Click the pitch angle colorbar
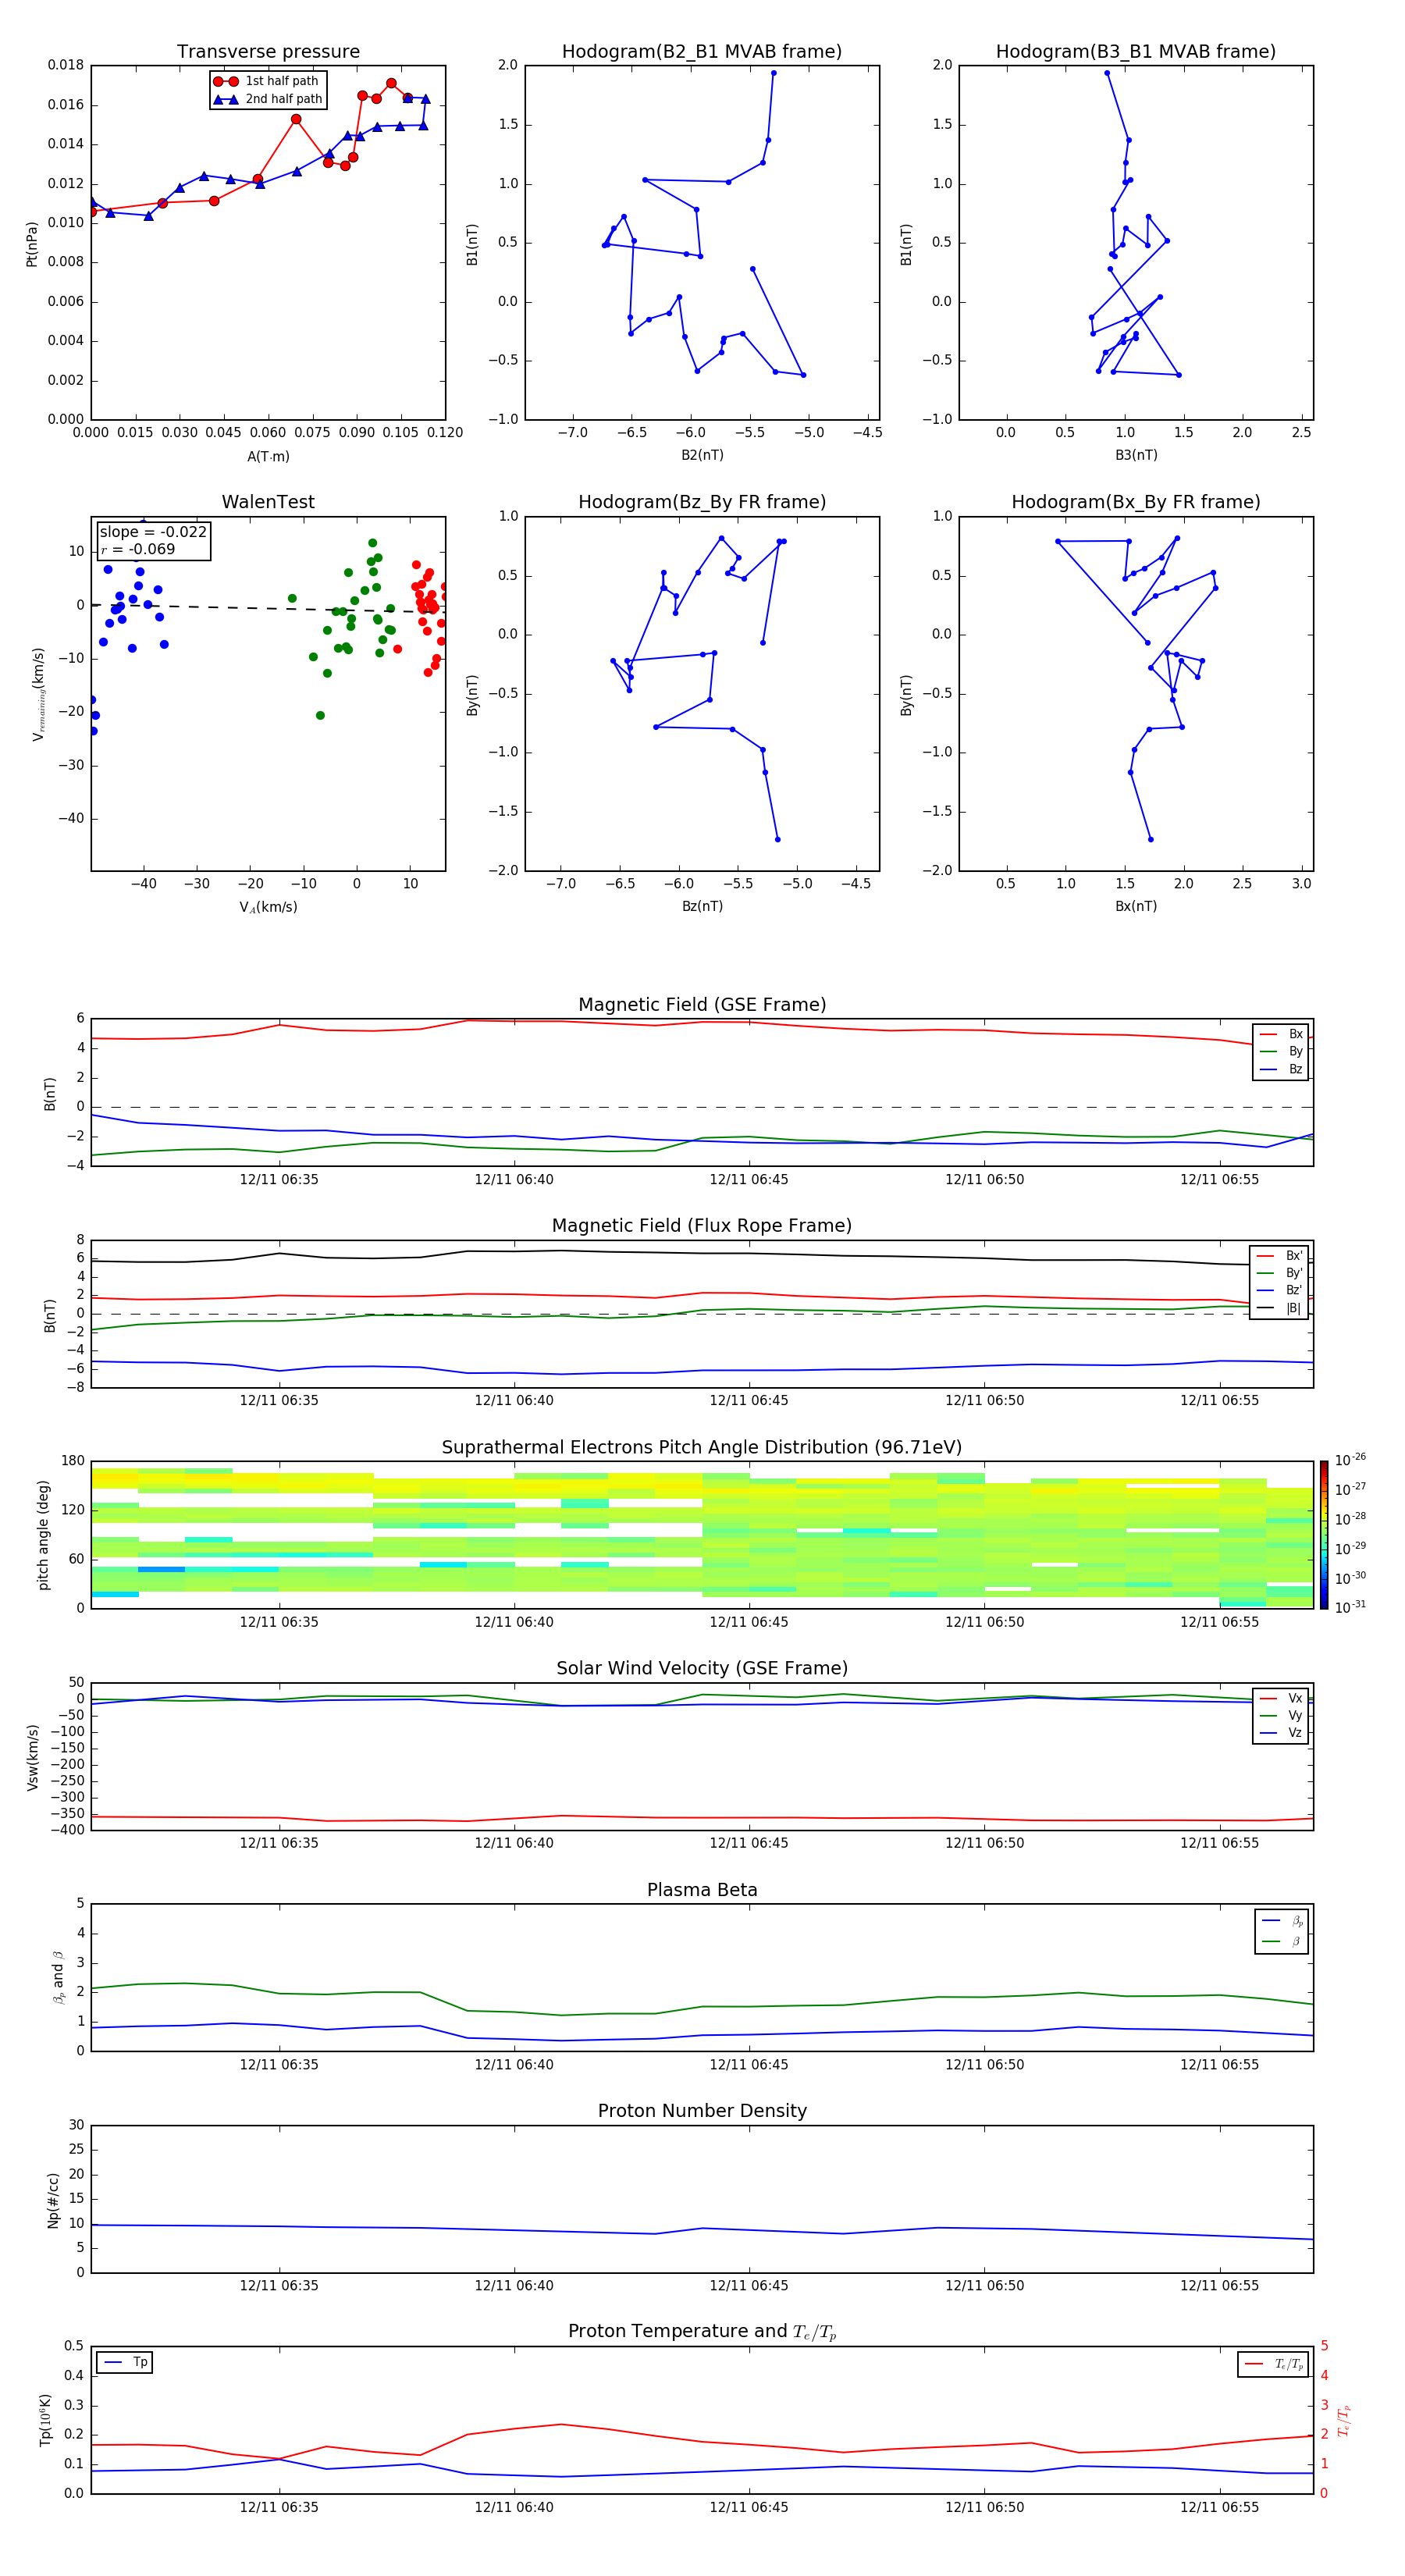 tap(1324, 1534)
